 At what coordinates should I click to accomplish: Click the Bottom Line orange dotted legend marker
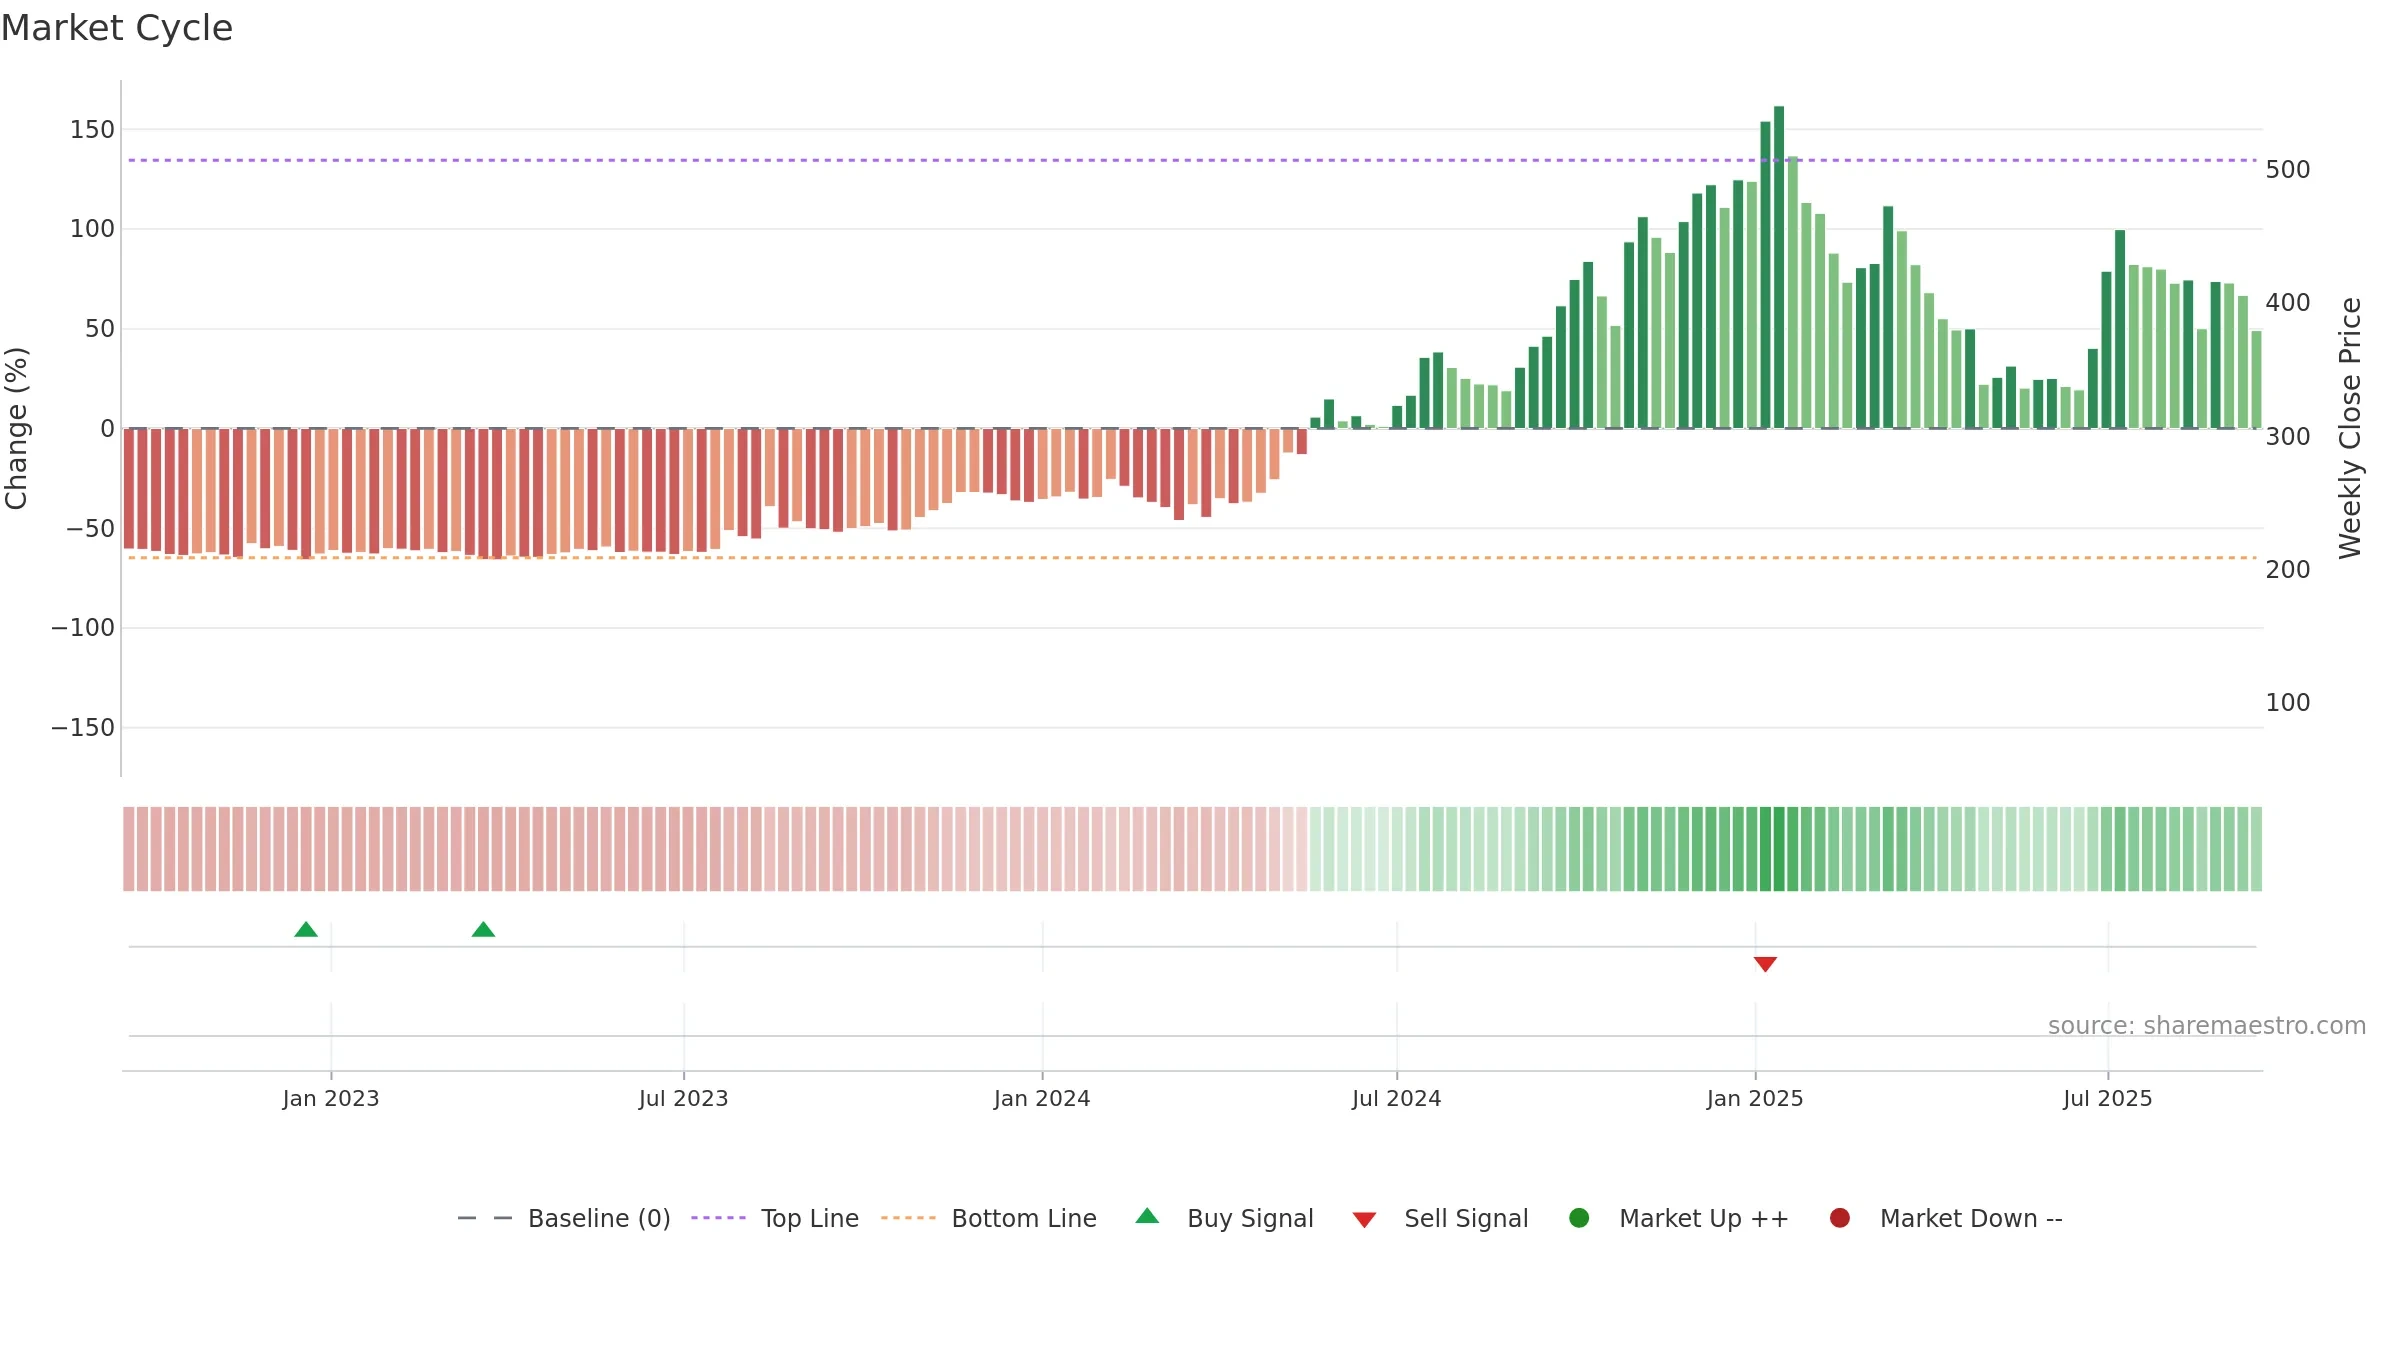[x=909, y=1219]
